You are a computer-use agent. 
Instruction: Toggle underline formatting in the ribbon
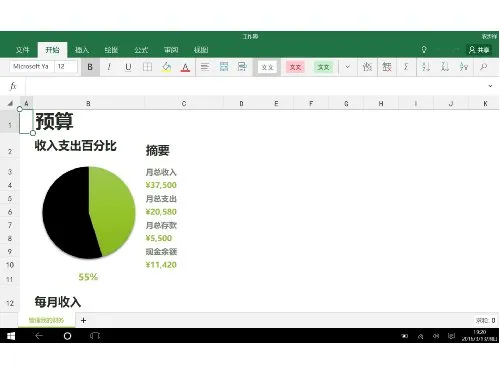128,67
